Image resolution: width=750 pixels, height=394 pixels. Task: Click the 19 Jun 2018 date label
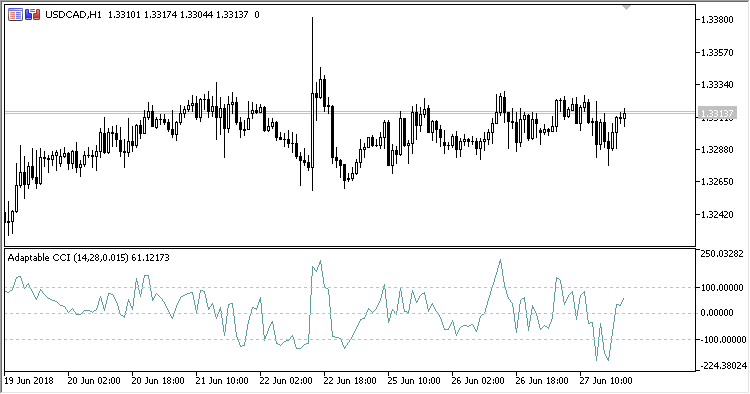tap(29, 381)
